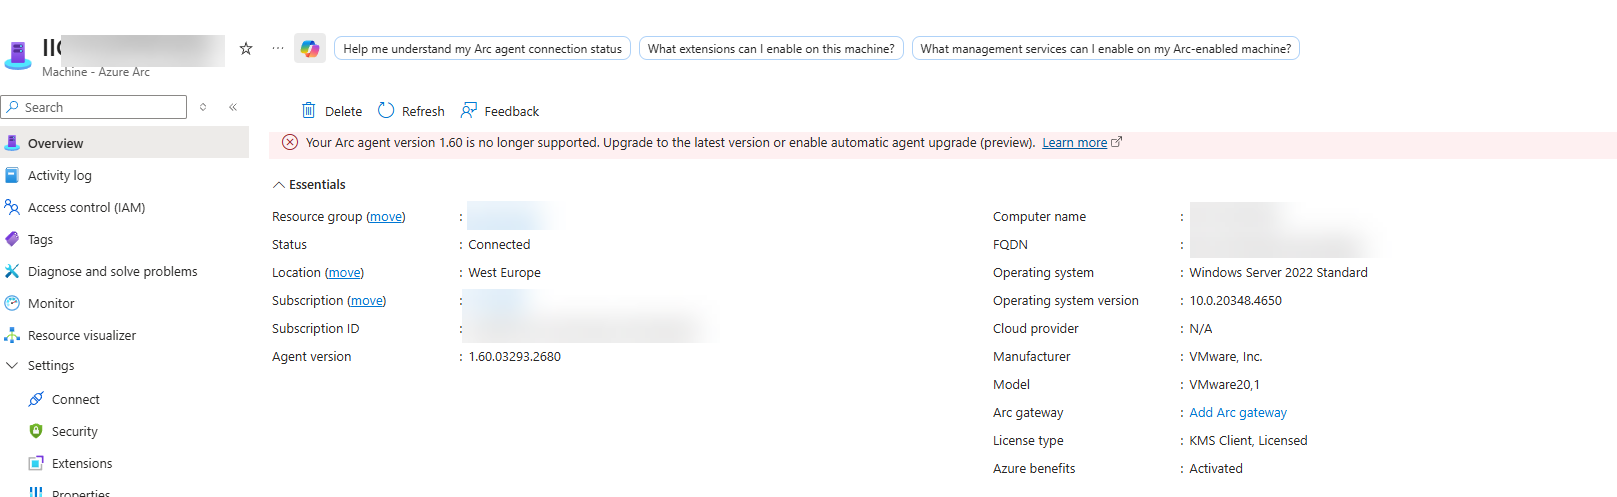
Task: Toggle expand/collapse all menu groups
Action: click(x=203, y=107)
